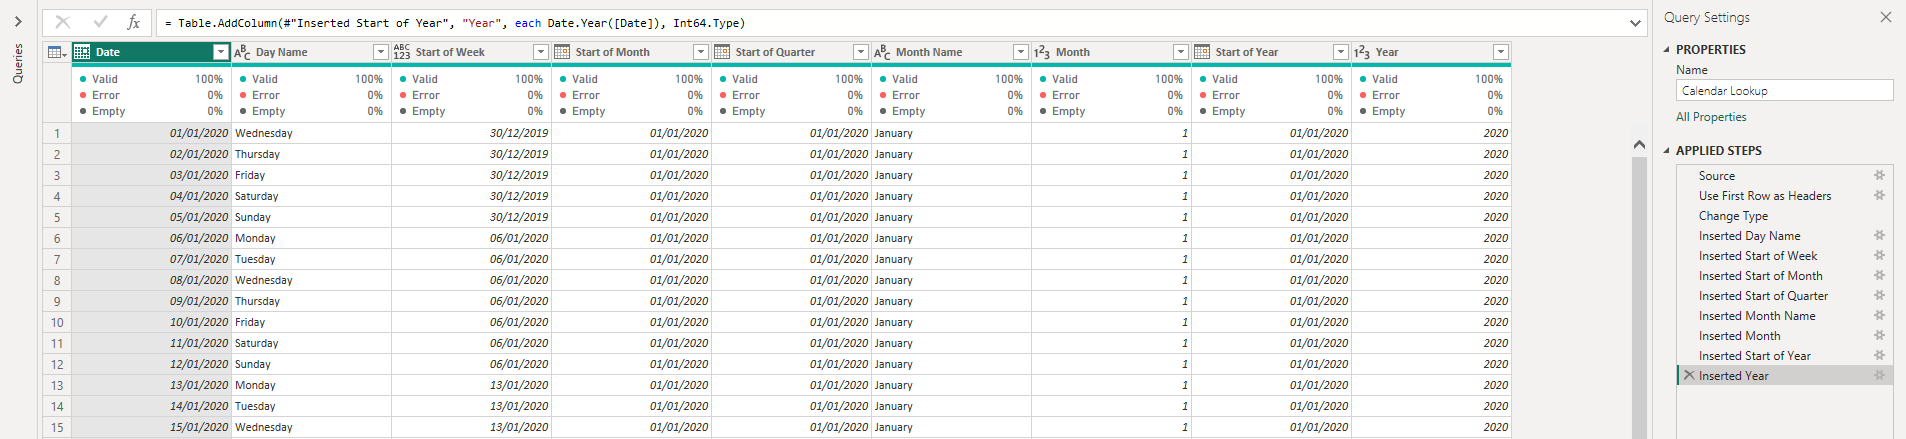Expand the Queries pane chevron
Viewport: 1906px width, 439px height.
coord(18,22)
